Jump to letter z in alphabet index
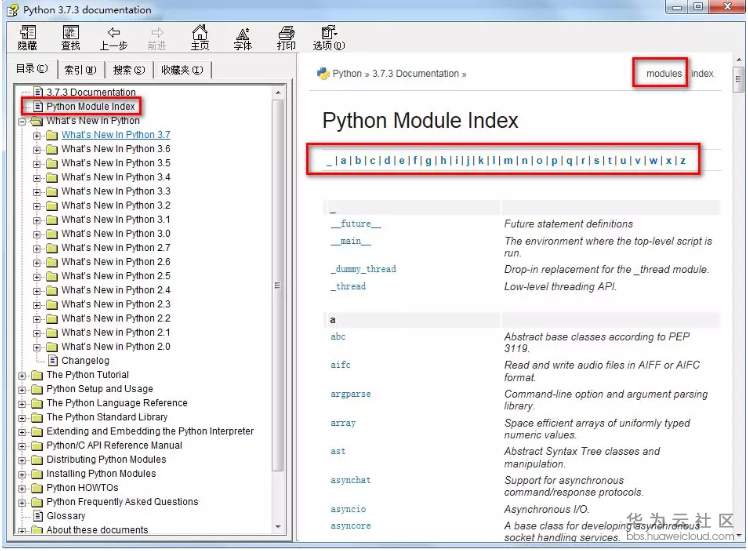Viewport: 748px width, 551px height. tap(683, 160)
